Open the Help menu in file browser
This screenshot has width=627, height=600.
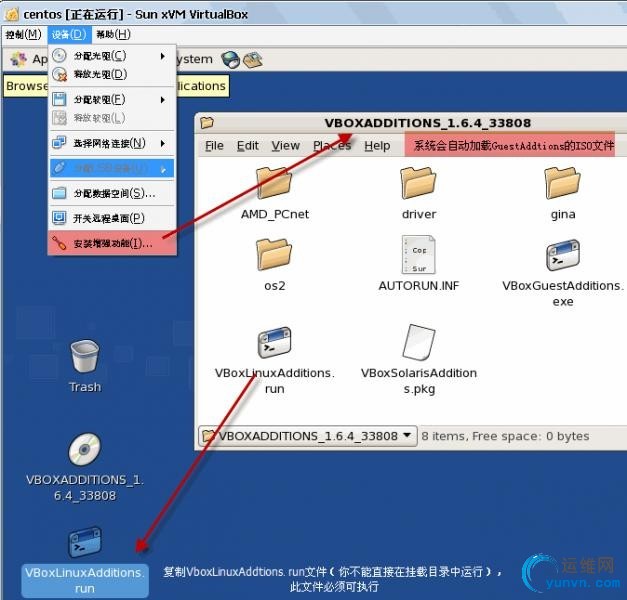(377, 146)
